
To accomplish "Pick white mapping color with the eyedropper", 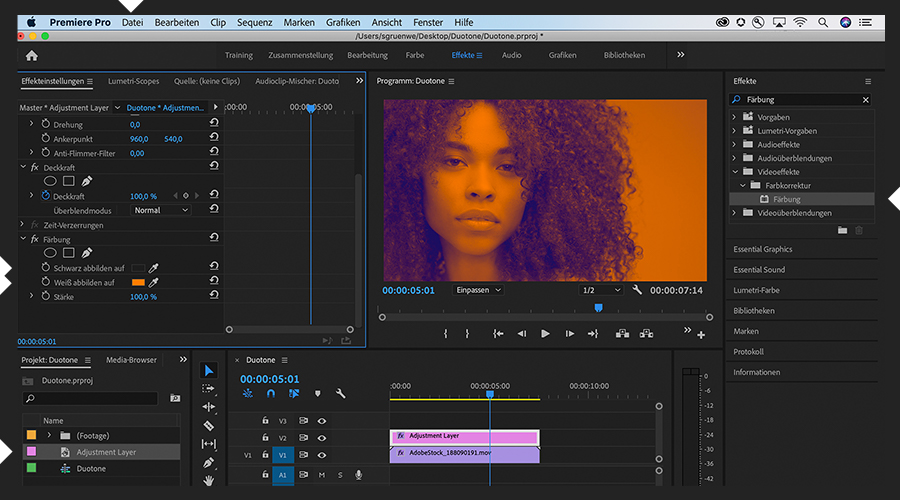I will coord(154,283).
